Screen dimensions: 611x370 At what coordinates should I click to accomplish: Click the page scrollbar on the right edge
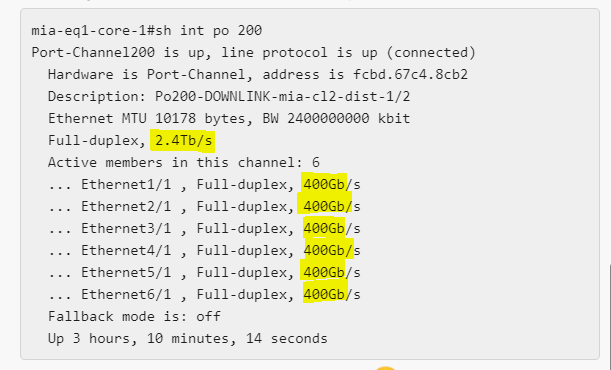coord(610,317)
